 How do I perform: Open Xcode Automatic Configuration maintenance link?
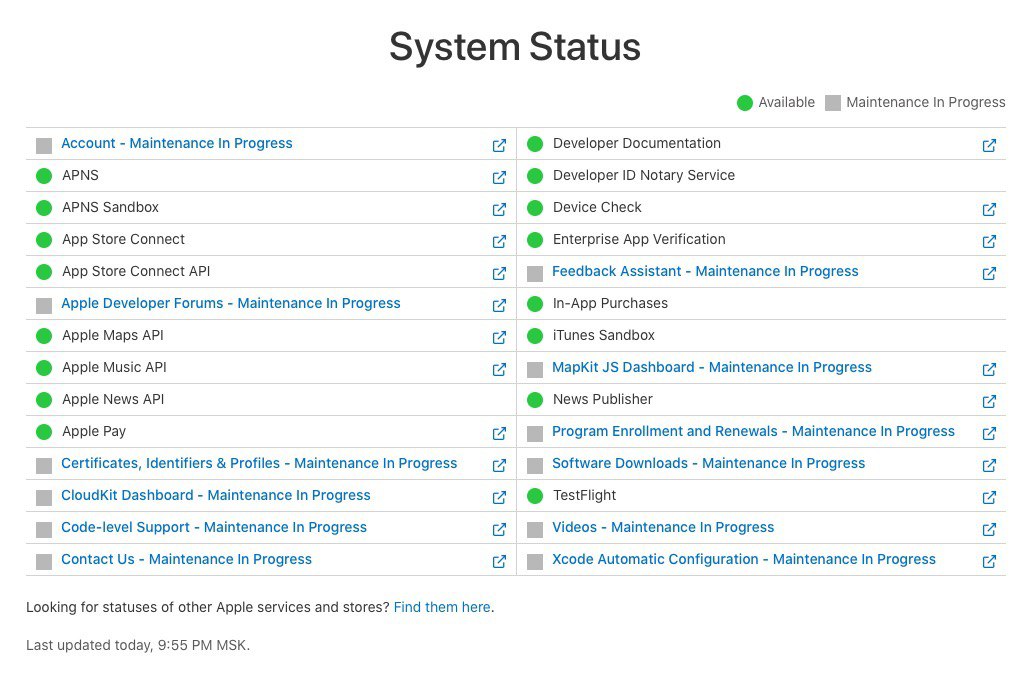point(744,560)
